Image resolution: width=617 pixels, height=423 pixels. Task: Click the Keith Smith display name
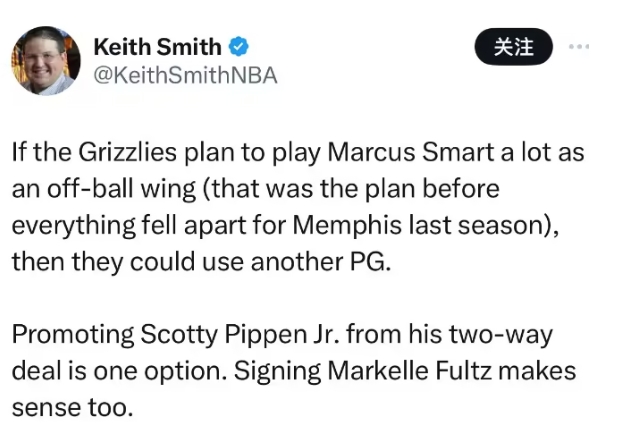[x=156, y=46]
